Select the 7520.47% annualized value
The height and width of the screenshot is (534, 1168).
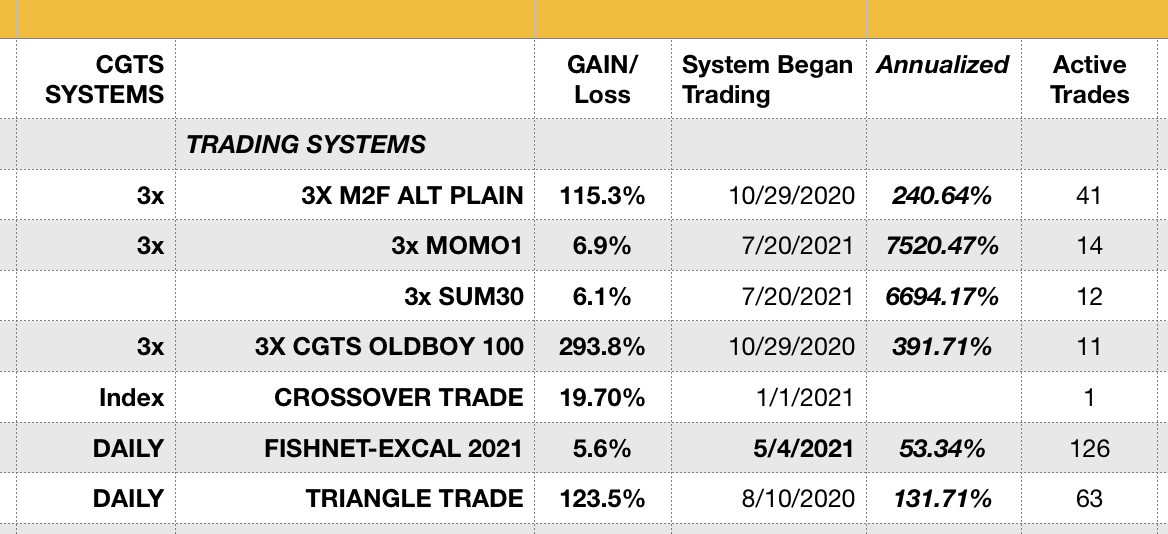point(942,246)
